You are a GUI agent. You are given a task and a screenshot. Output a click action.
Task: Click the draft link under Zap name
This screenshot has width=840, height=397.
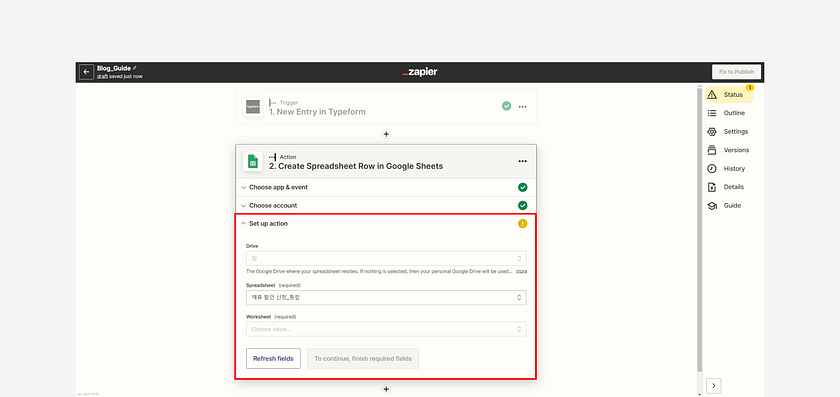pos(102,77)
